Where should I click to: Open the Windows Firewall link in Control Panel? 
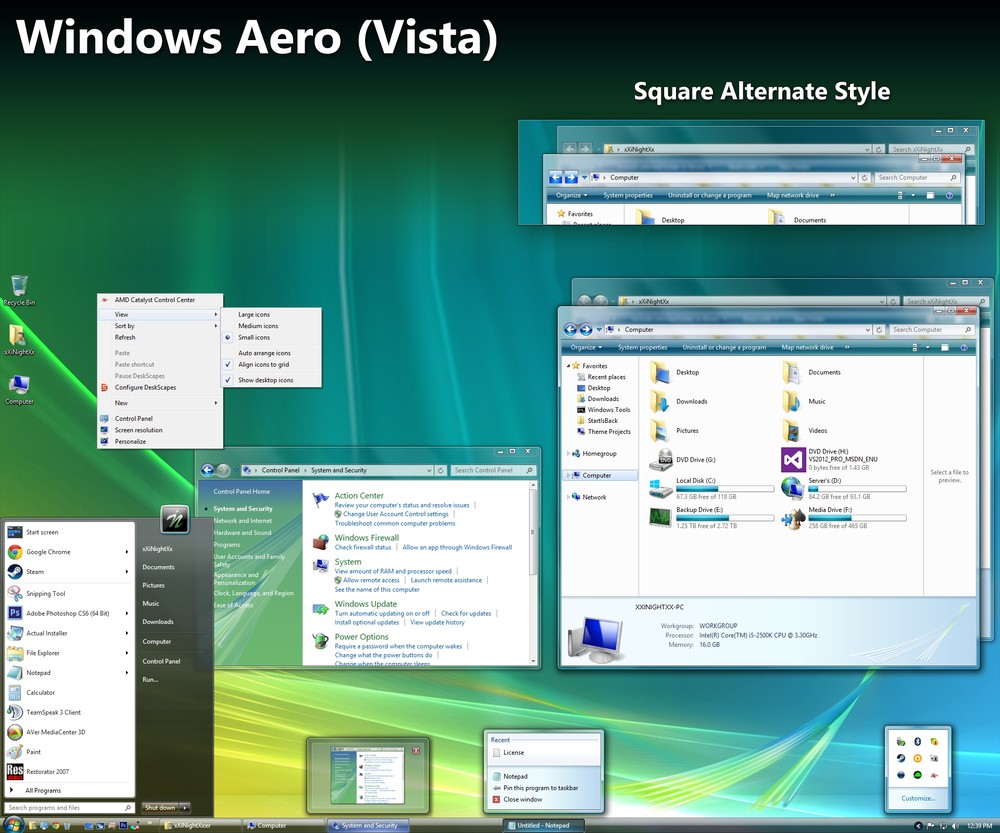367,538
